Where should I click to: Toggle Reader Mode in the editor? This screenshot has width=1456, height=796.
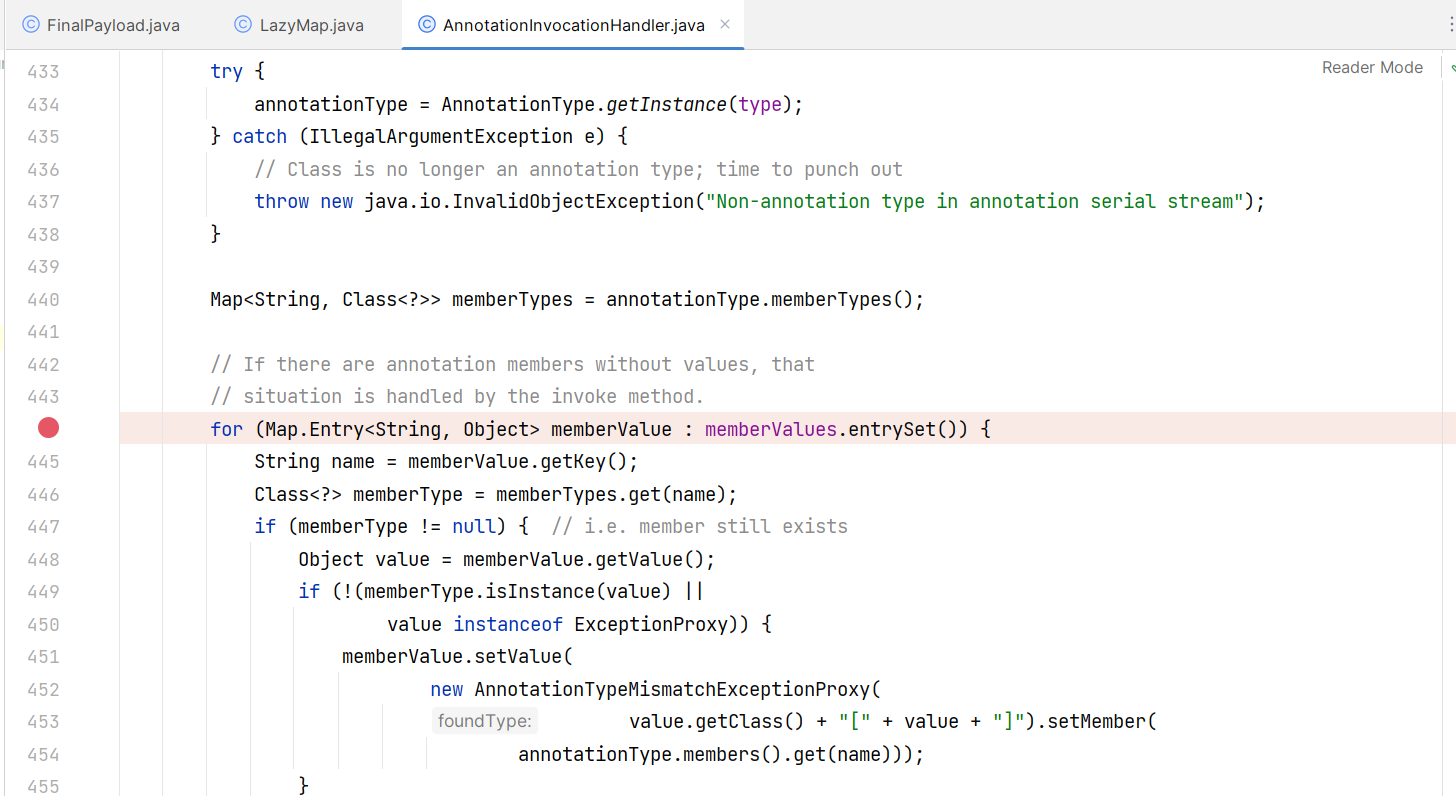pos(1372,67)
